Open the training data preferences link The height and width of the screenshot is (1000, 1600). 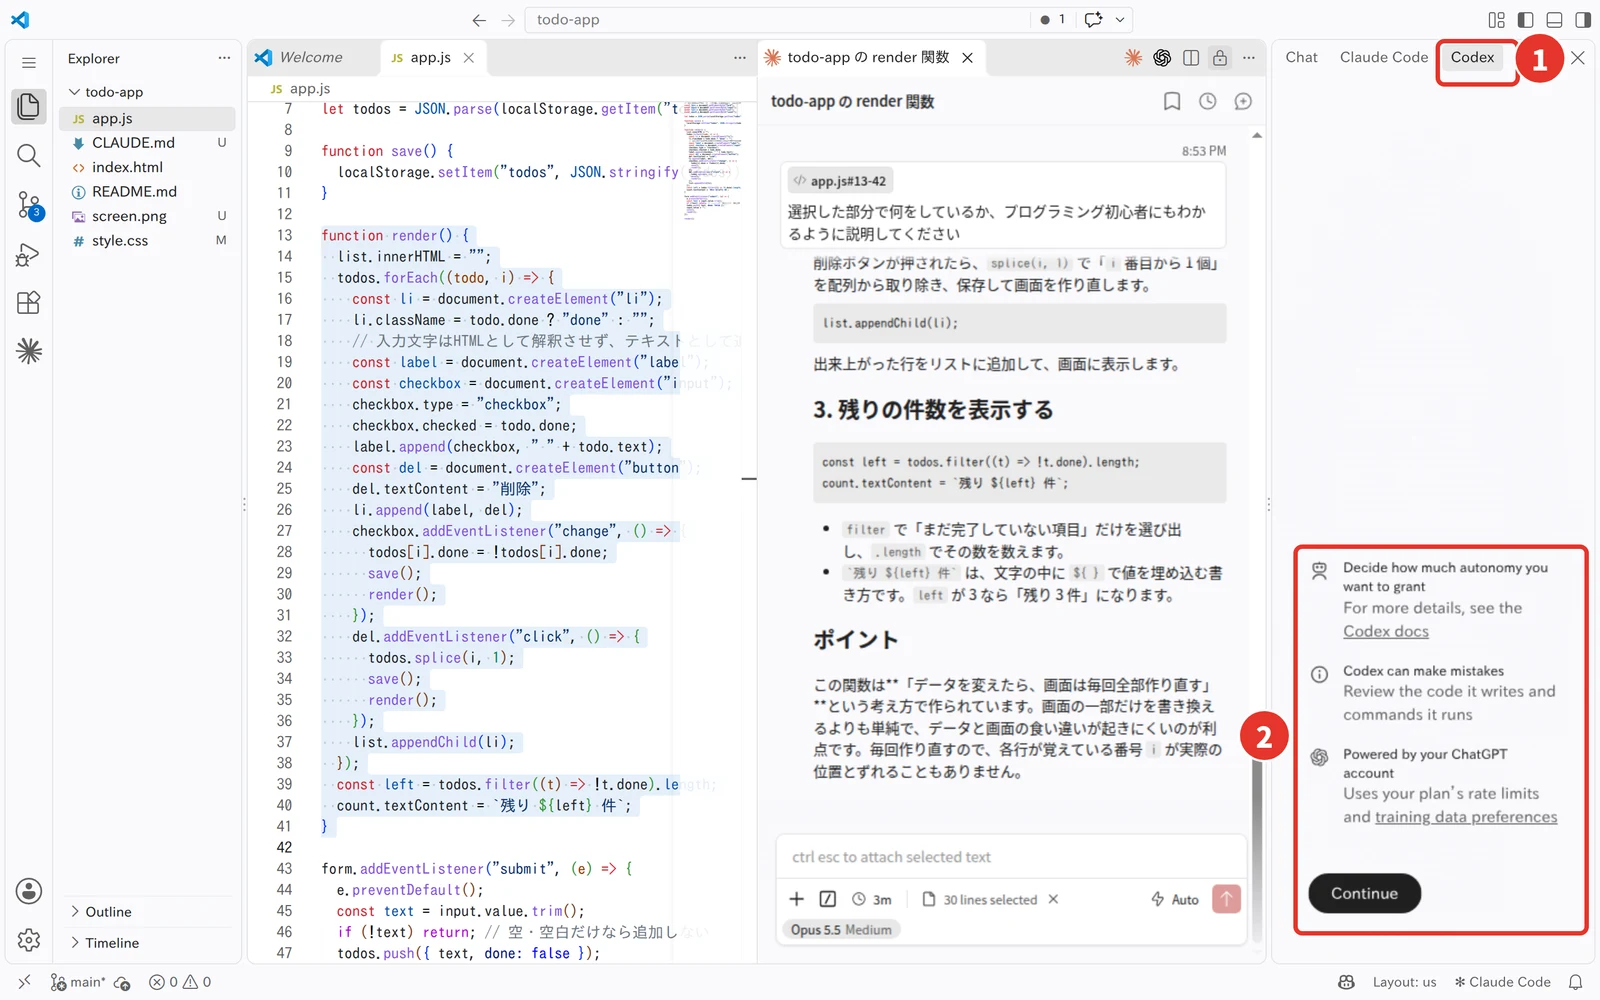click(1466, 817)
